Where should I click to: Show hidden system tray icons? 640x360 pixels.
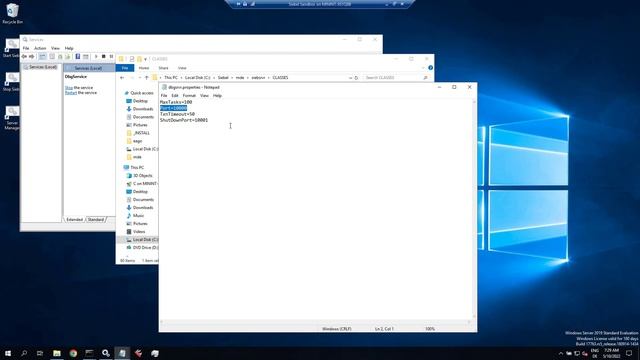click(561, 353)
